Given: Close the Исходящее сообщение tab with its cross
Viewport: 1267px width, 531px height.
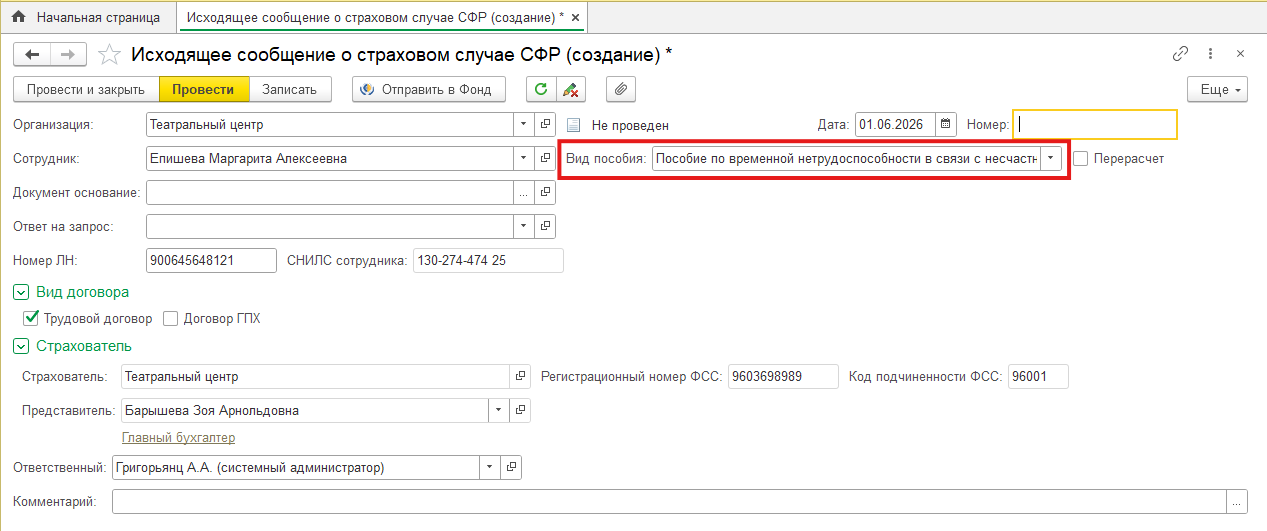Looking at the screenshot, I should [x=577, y=18].
